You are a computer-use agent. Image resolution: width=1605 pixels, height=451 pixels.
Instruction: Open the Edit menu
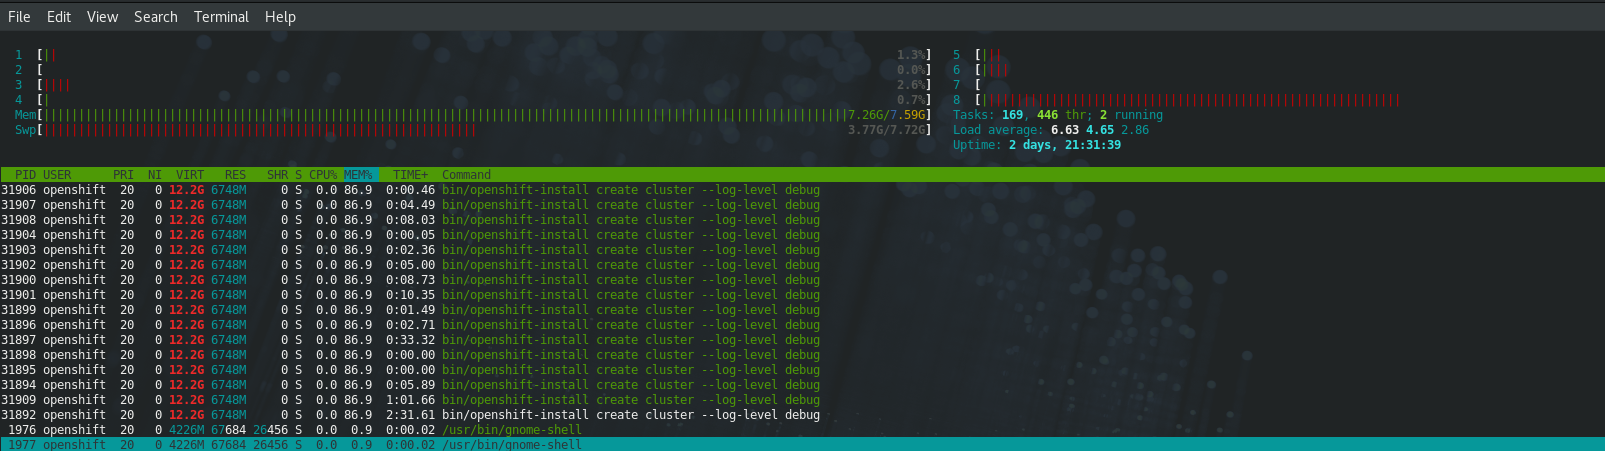pos(58,17)
